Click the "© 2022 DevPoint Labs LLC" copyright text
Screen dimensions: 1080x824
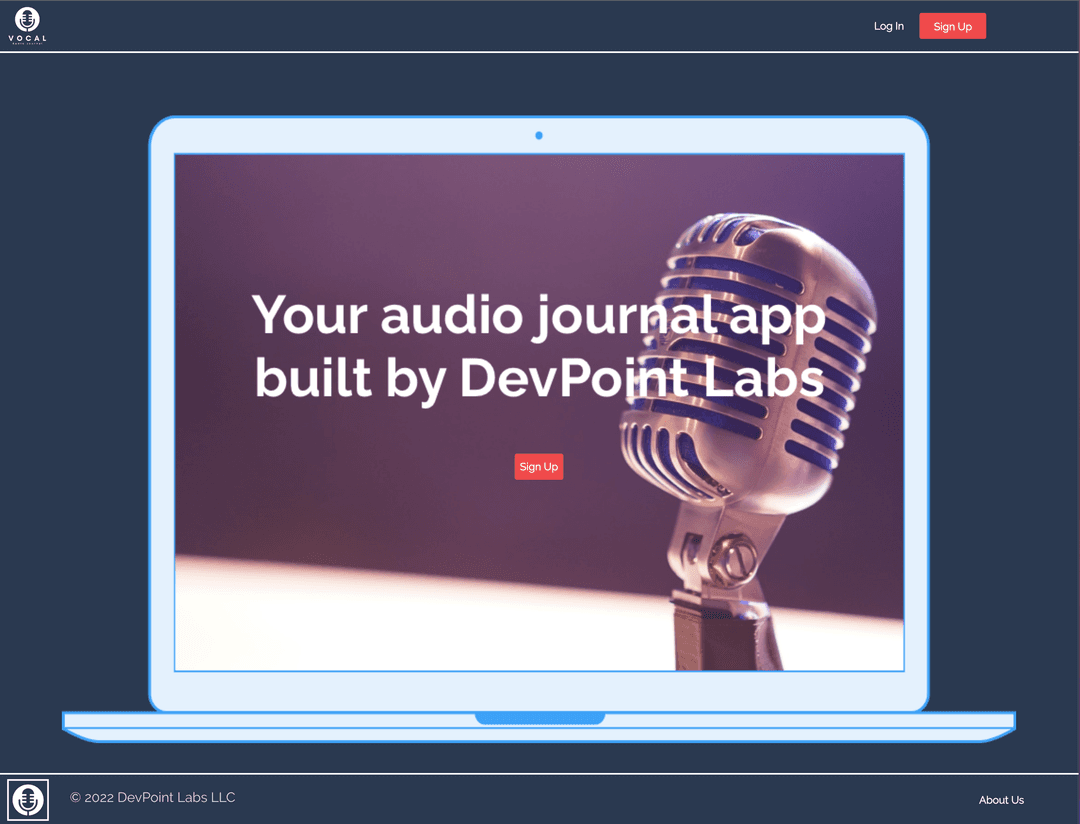152,797
